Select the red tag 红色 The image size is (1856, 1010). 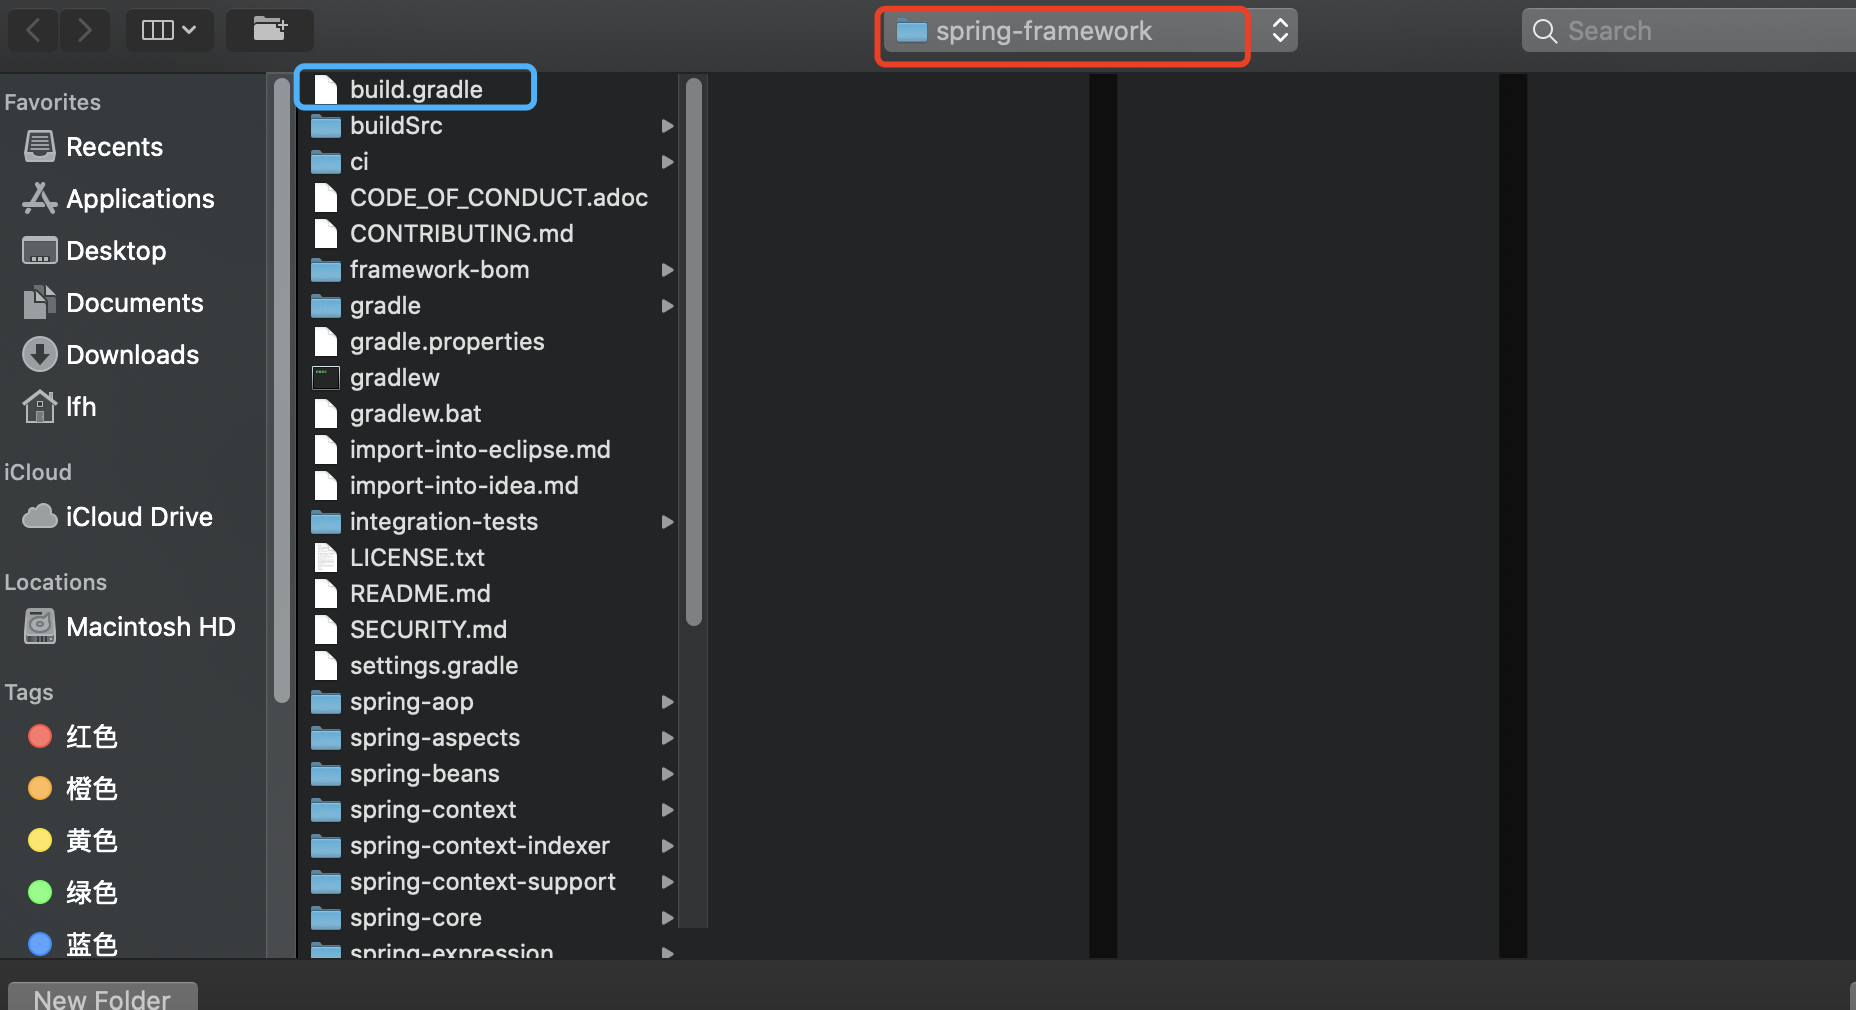point(73,737)
